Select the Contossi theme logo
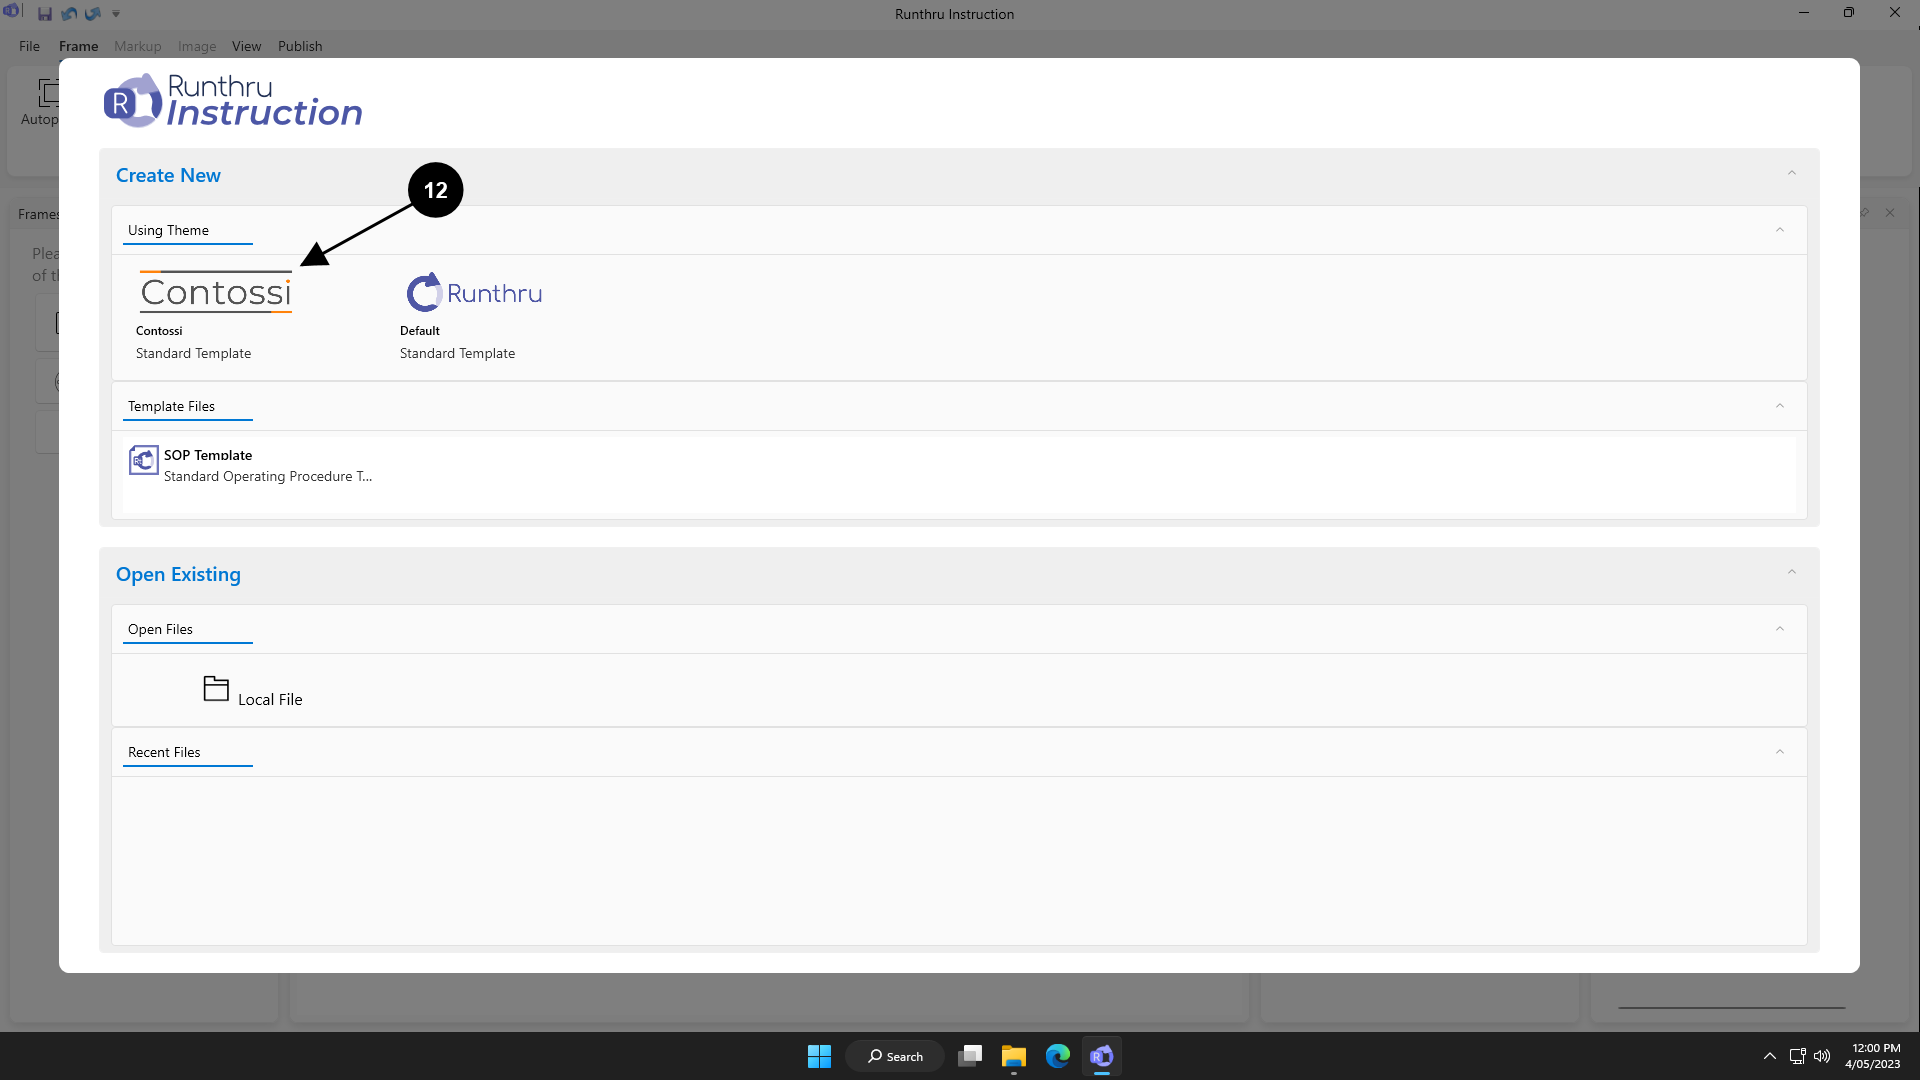 pyautogui.click(x=216, y=292)
